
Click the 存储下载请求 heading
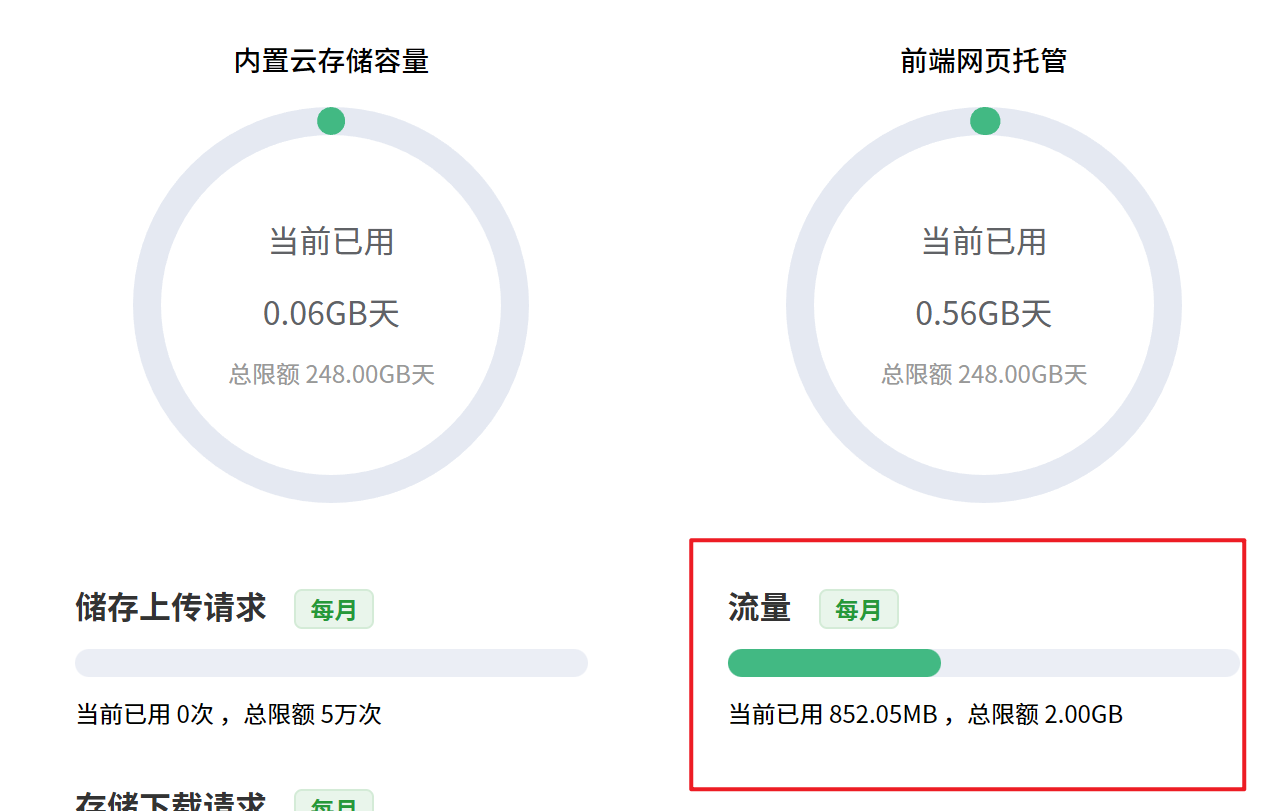(171, 802)
